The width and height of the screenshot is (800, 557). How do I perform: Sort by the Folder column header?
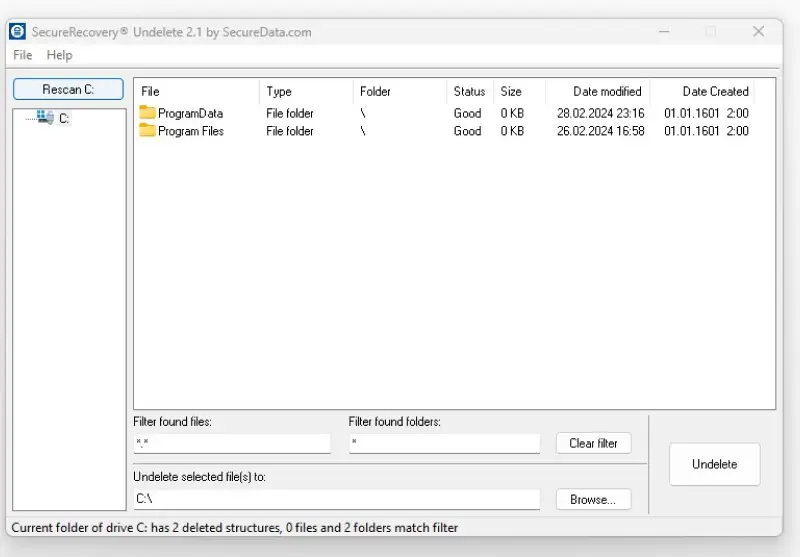[400, 91]
